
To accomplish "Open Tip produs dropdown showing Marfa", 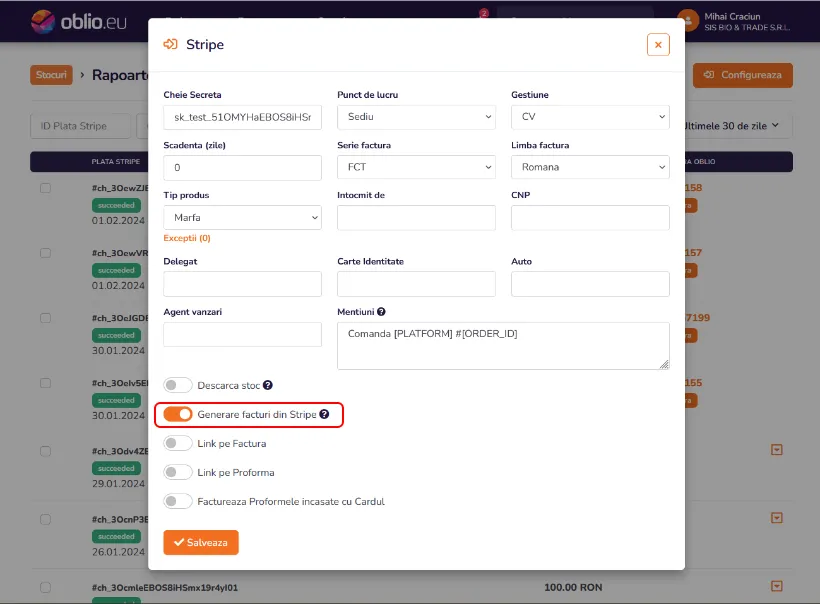I will click(x=242, y=218).
